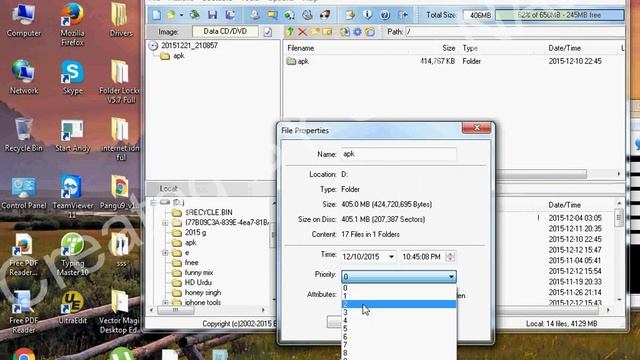The height and width of the screenshot is (360, 640).
Task: Open the Typing Master 10 desktop shortcut
Action: pos(72,254)
